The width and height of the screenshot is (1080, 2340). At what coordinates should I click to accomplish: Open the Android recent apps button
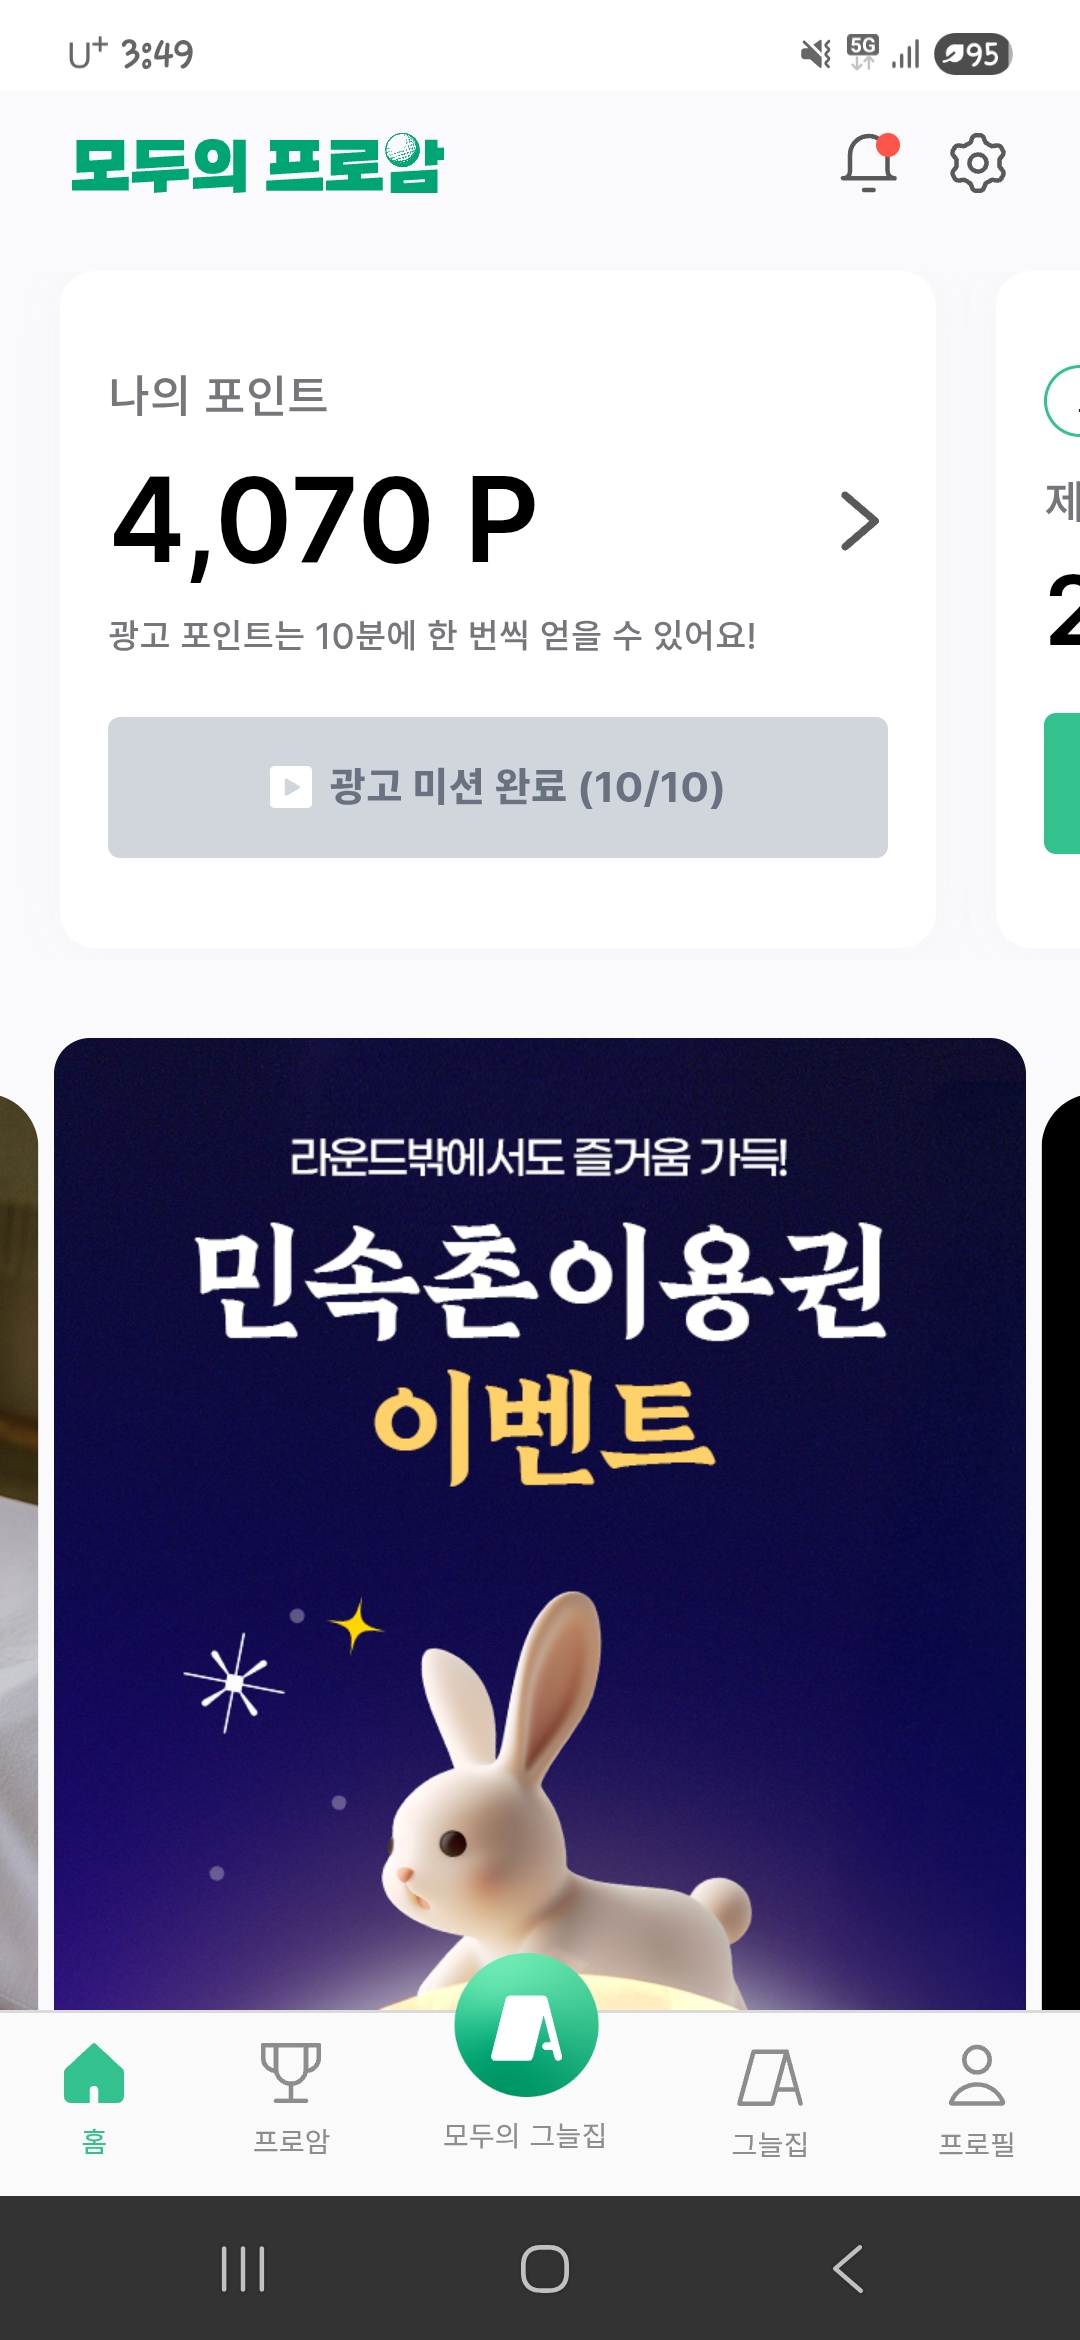[x=243, y=2268]
